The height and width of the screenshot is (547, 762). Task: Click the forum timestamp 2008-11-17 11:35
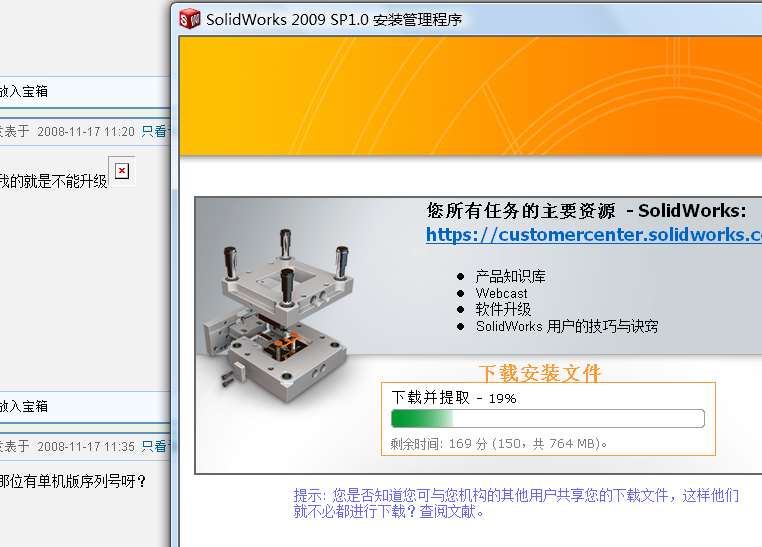point(86,446)
